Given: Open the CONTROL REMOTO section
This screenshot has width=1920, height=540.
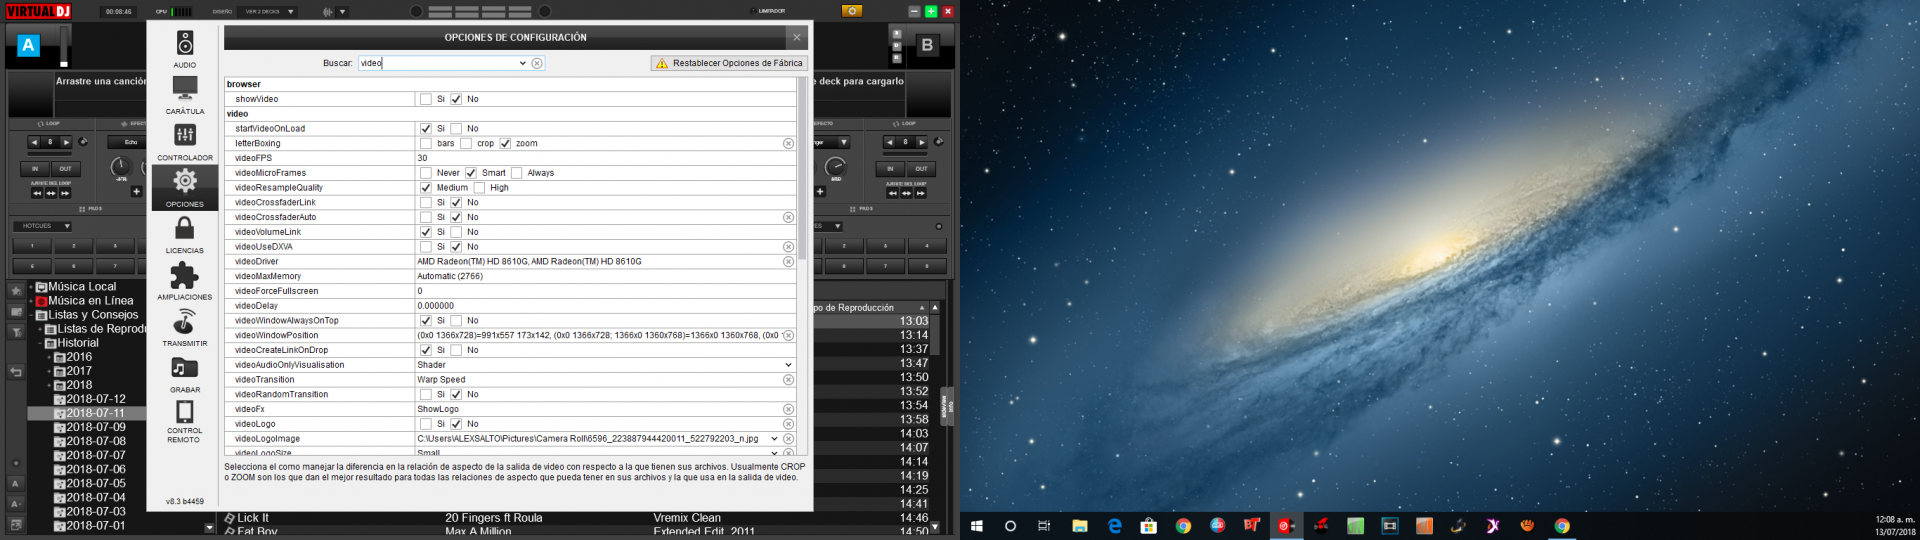Looking at the screenshot, I should point(185,421).
